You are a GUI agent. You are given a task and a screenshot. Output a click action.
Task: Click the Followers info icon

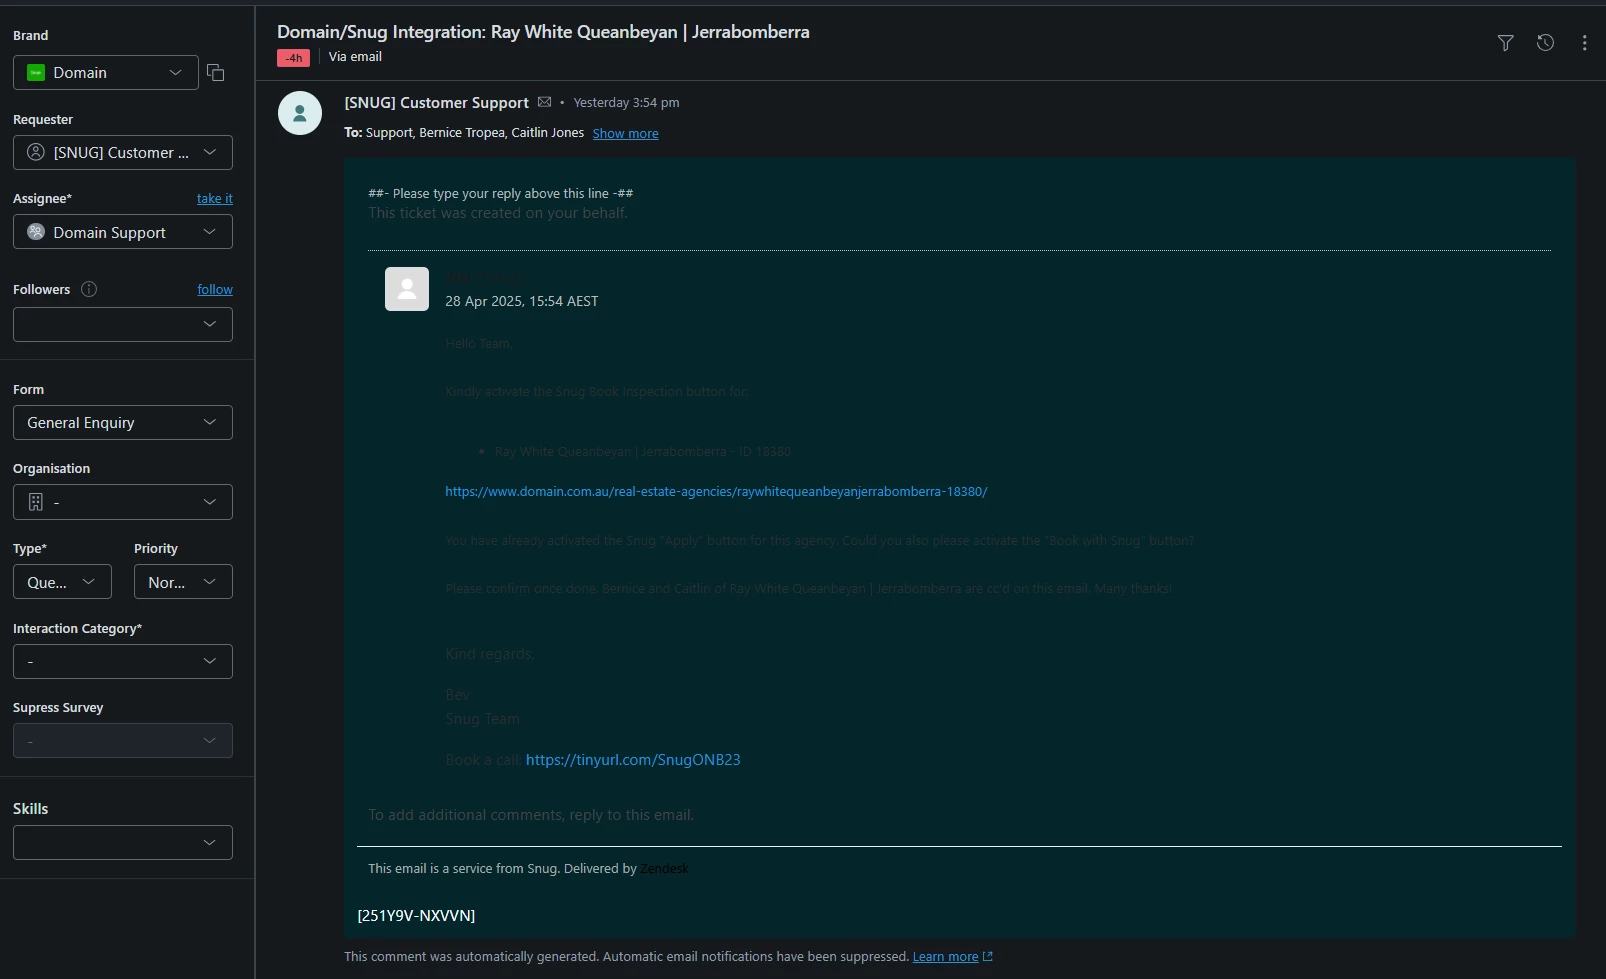point(89,289)
